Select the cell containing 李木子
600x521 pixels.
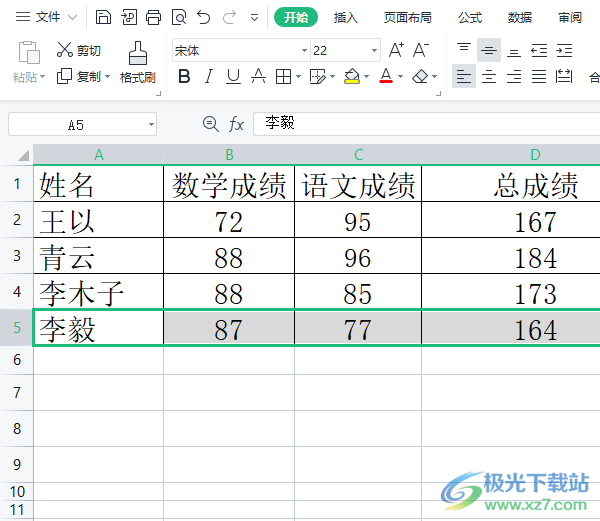pos(99,292)
